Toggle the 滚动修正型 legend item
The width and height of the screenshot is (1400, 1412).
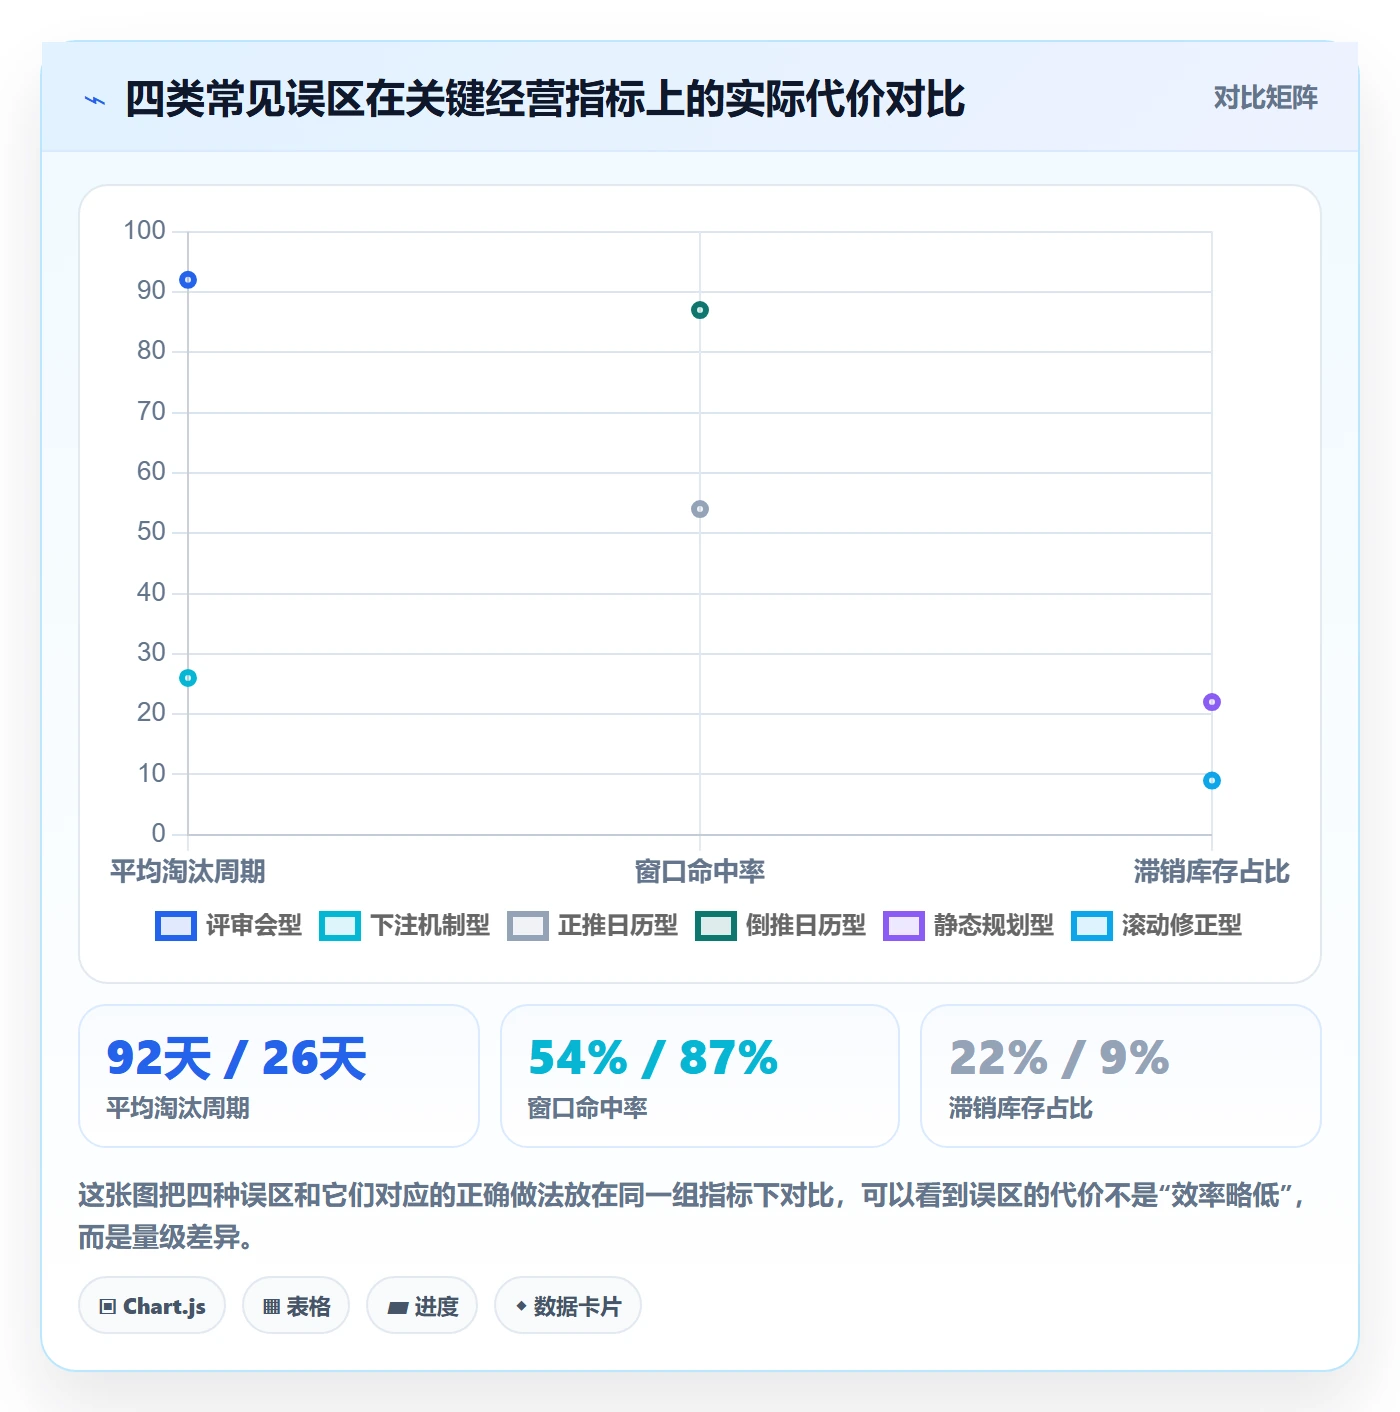[x=1157, y=925]
